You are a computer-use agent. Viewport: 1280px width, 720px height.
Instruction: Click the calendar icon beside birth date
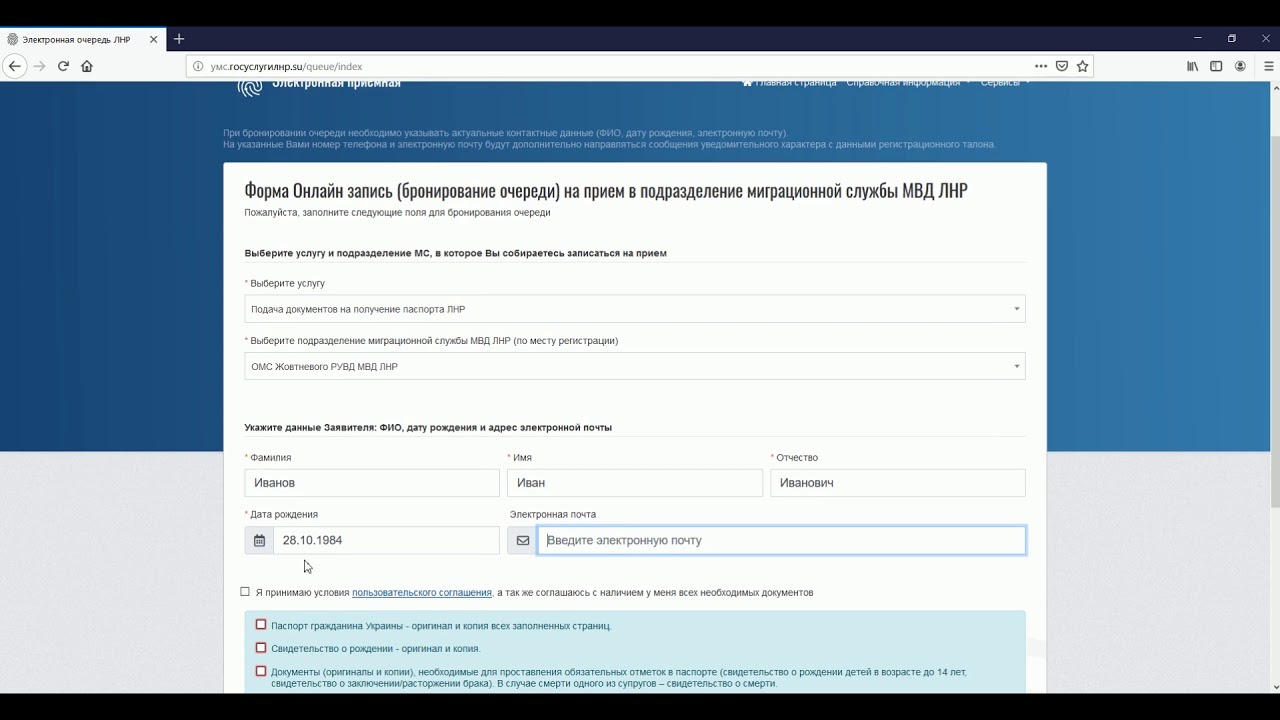point(259,541)
